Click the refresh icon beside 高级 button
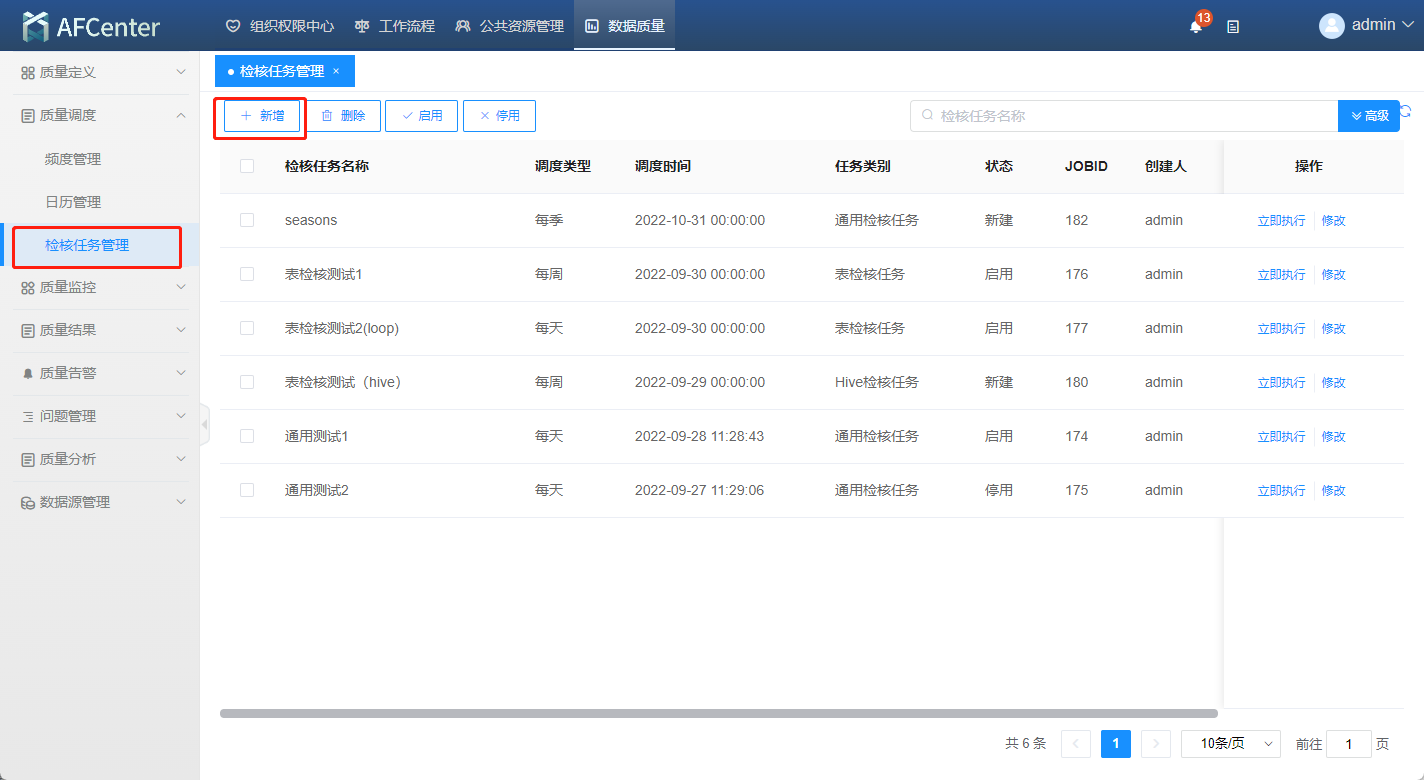Image resolution: width=1424 pixels, height=780 pixels. pos(1406,112)
